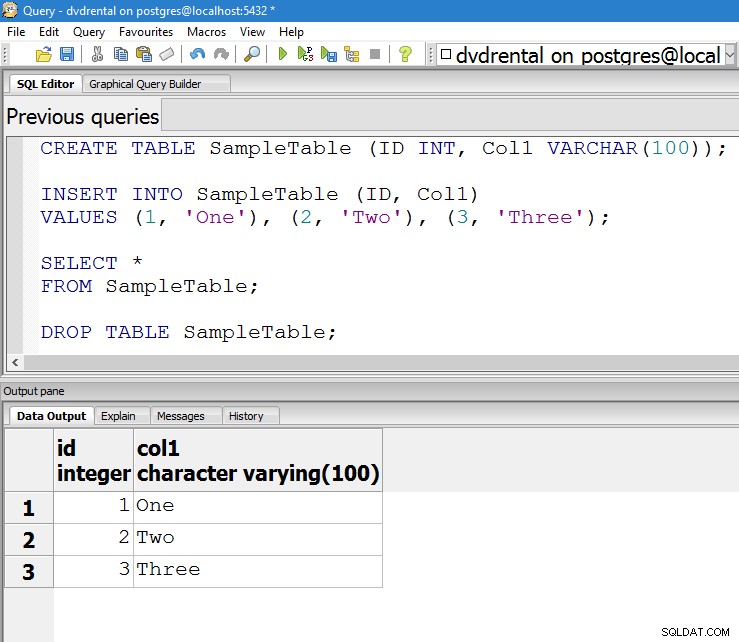Select row header 3 in results
This screenshot has width=739, height=642.
pyautogui.click(x=29, y=572)
